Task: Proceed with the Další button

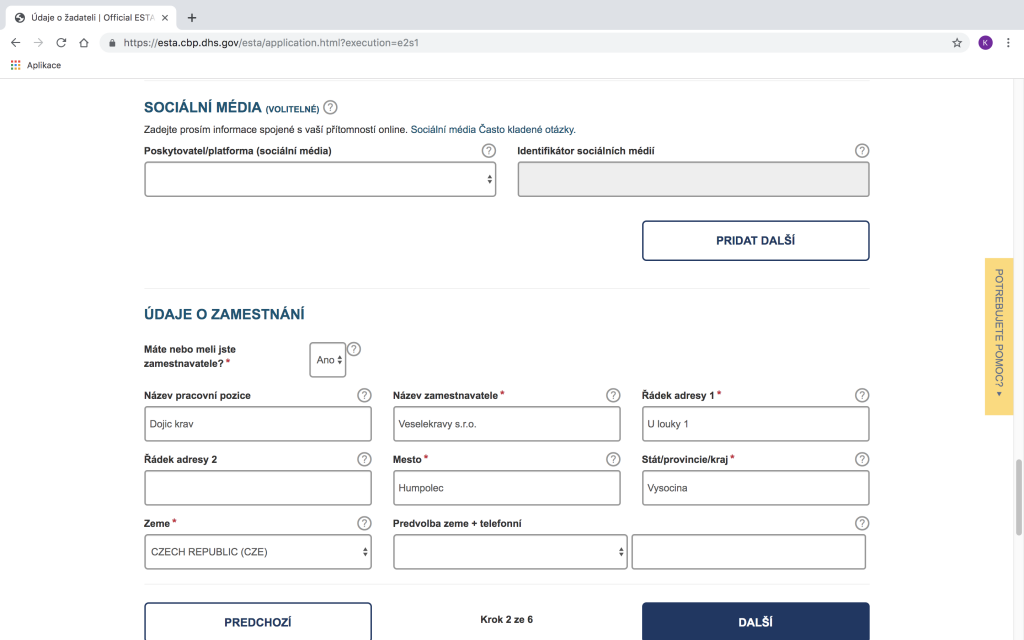Action: (755, 621)
